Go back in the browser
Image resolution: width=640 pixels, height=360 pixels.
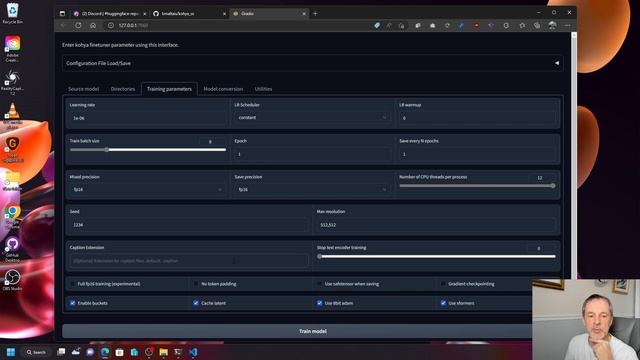(63, 25)
